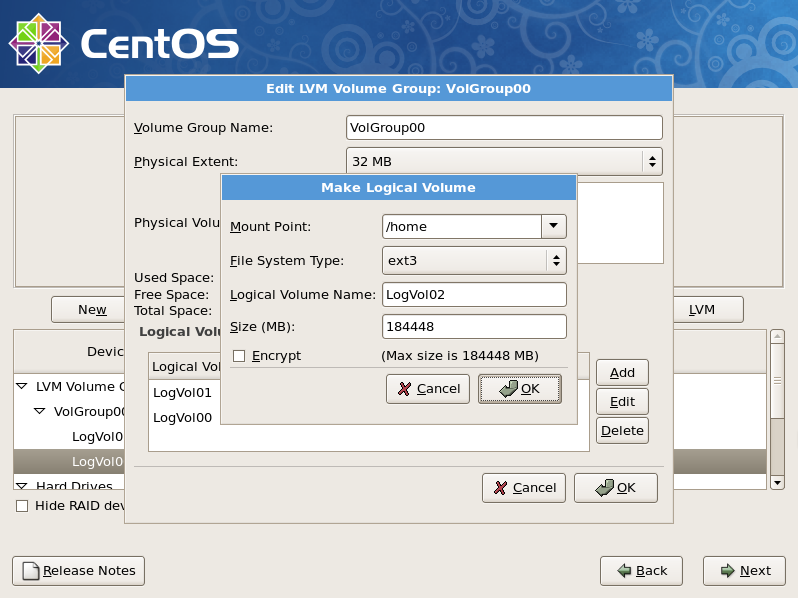Click the scroll-down arrow of device list

(777, 482)
